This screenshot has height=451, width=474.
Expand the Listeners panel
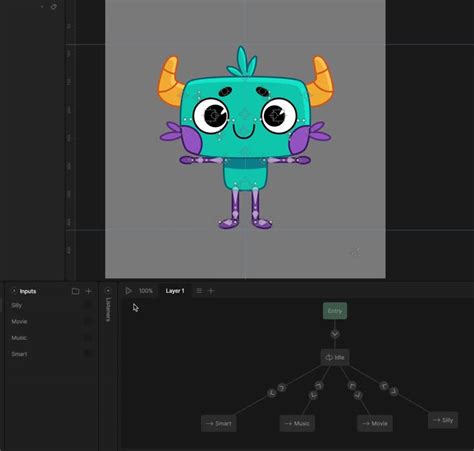pyautogui.click(x=108, y=291)
